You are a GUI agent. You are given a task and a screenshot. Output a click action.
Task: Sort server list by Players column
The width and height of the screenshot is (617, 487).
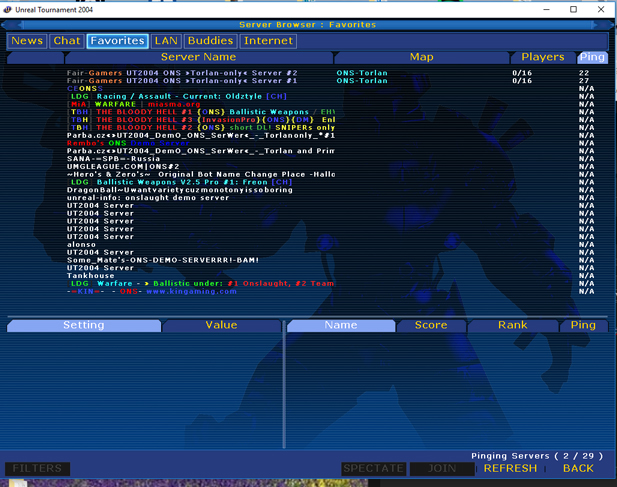point(542,57)
